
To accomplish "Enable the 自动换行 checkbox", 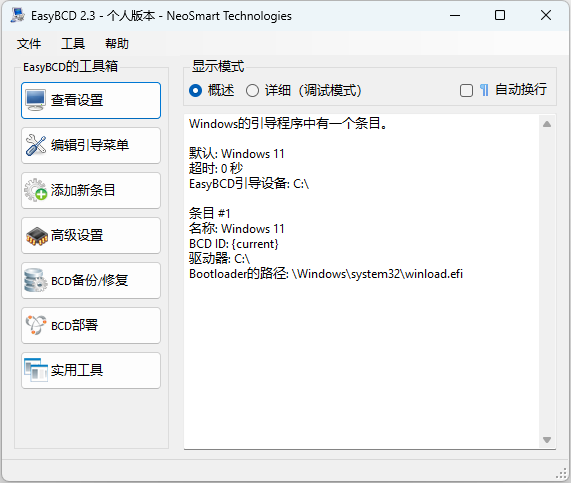I will (x=466, y=90).
